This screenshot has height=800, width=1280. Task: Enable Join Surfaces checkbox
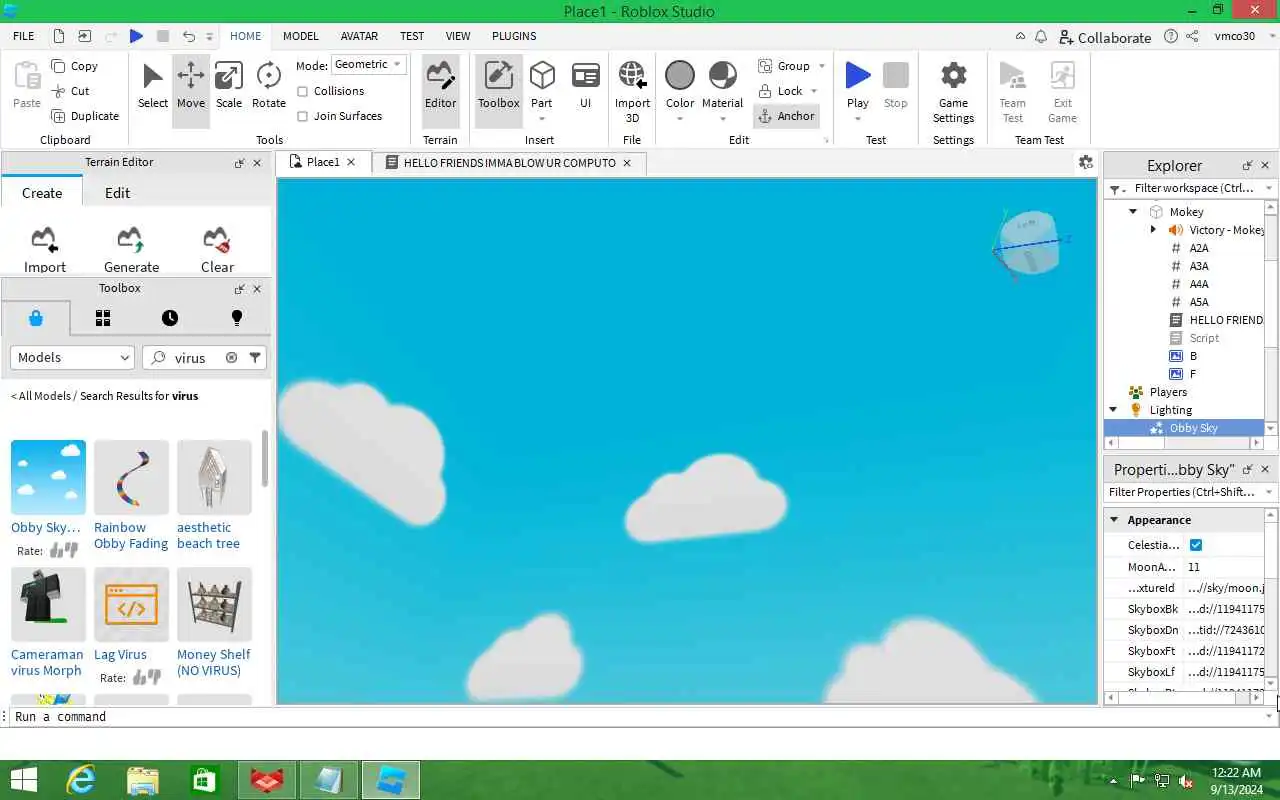coord(303,116)
